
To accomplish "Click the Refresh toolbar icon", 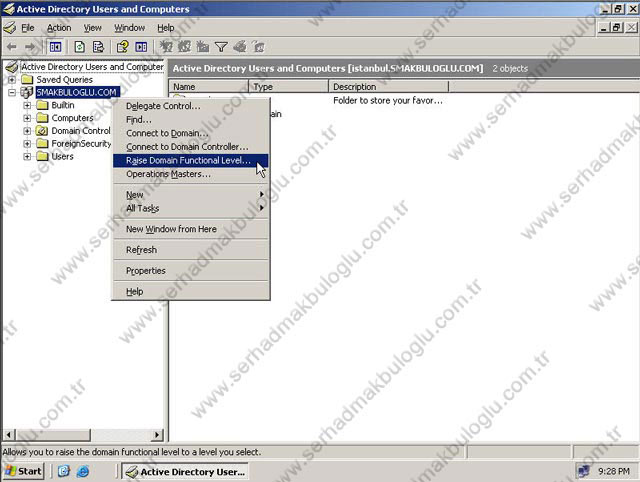I will [80, 47].
